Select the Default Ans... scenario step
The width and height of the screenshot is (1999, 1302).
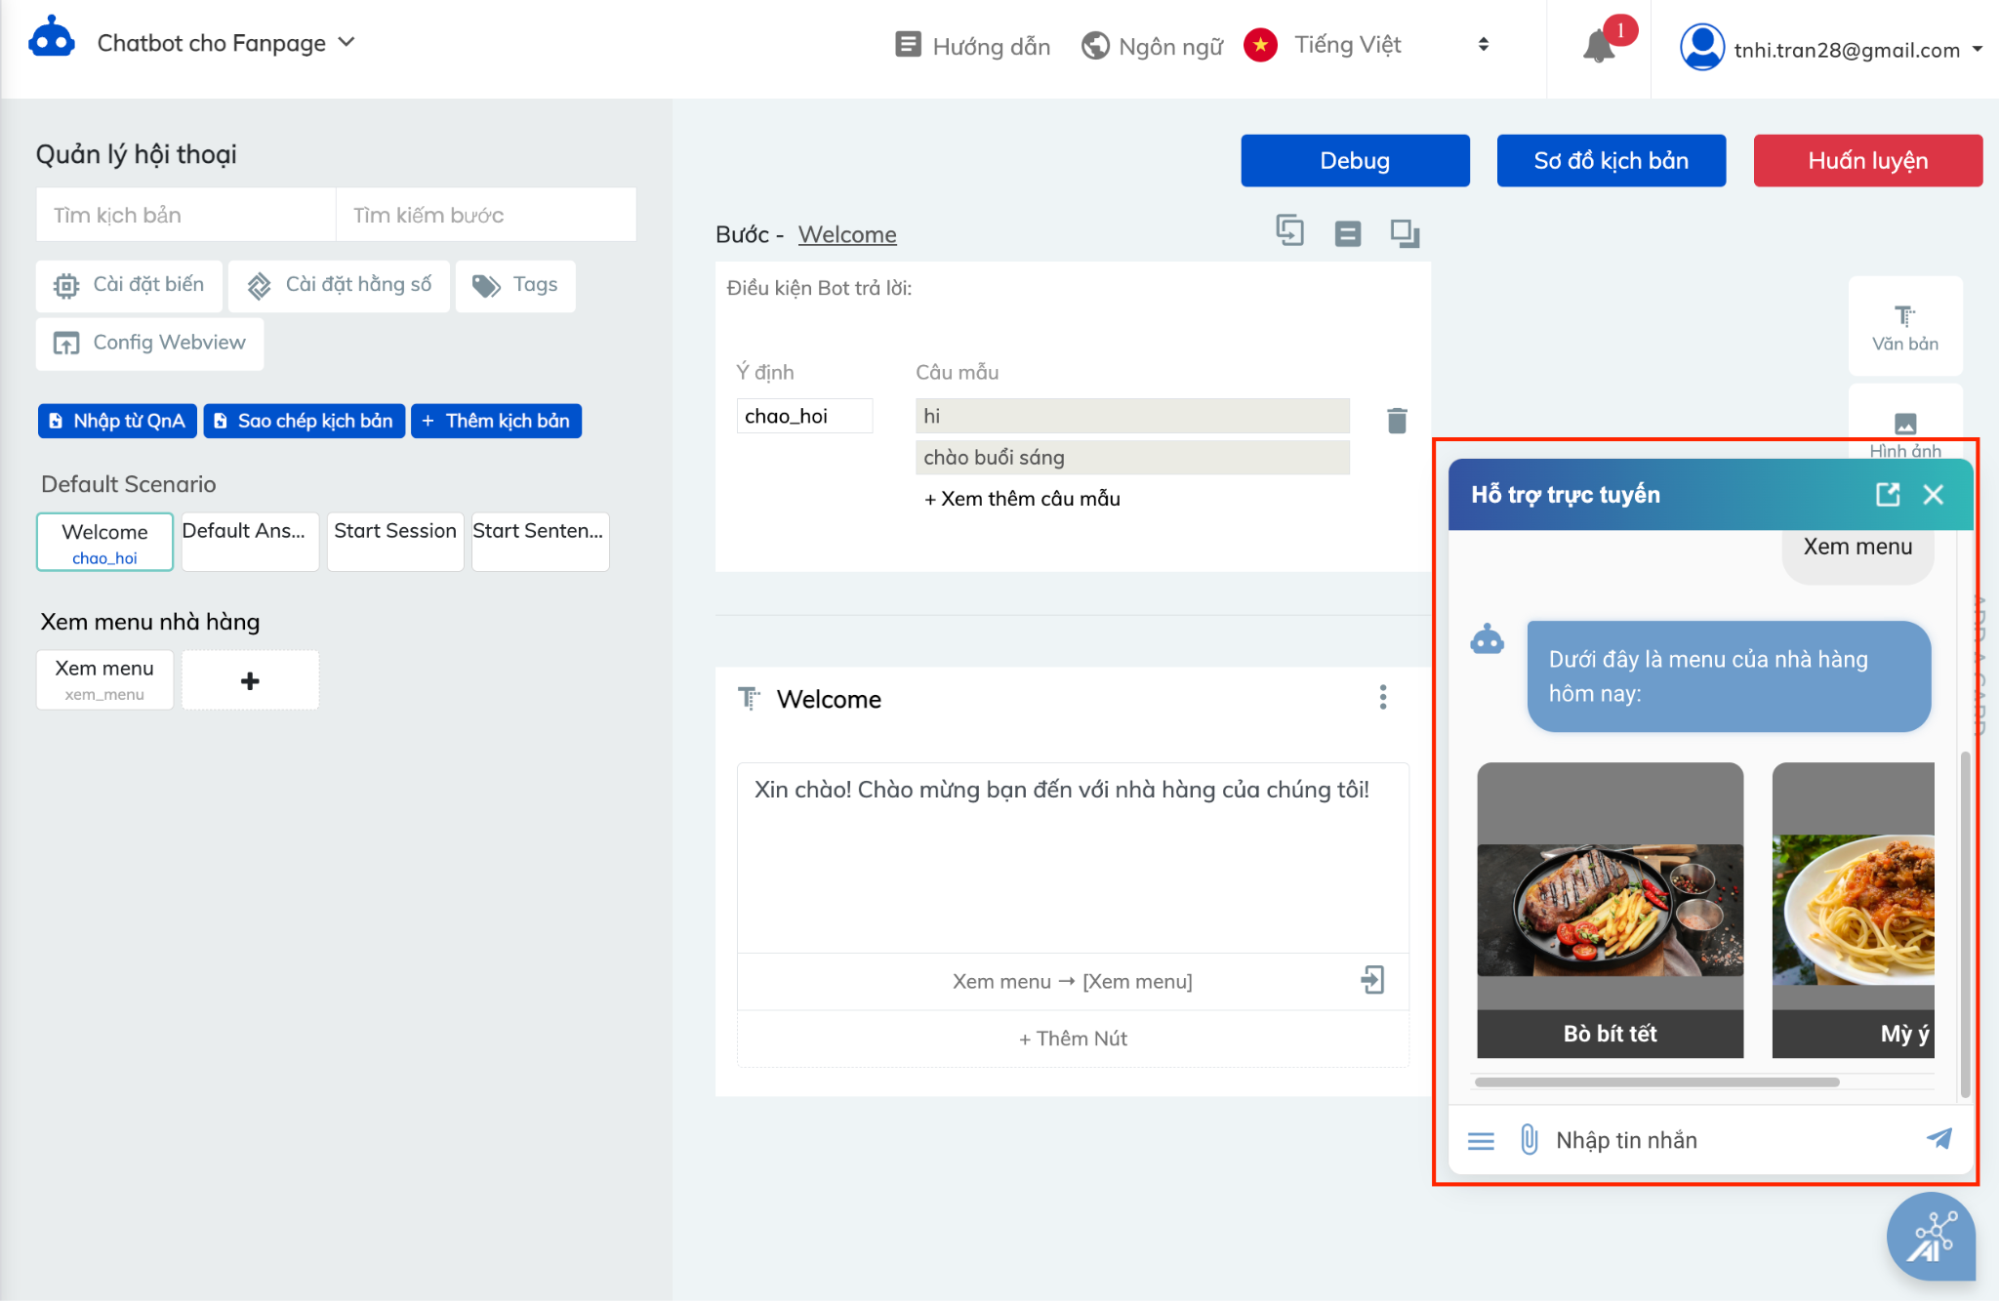[x=249, y=541]
